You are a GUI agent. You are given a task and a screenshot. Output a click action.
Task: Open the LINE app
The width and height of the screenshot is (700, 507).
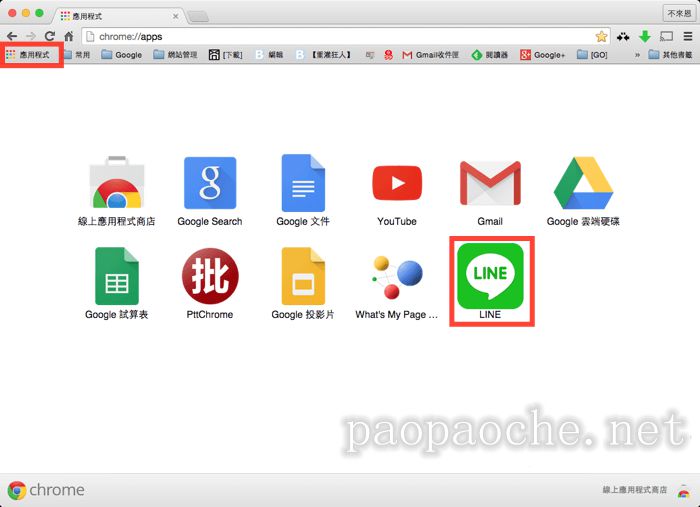(x=490, y=276)
